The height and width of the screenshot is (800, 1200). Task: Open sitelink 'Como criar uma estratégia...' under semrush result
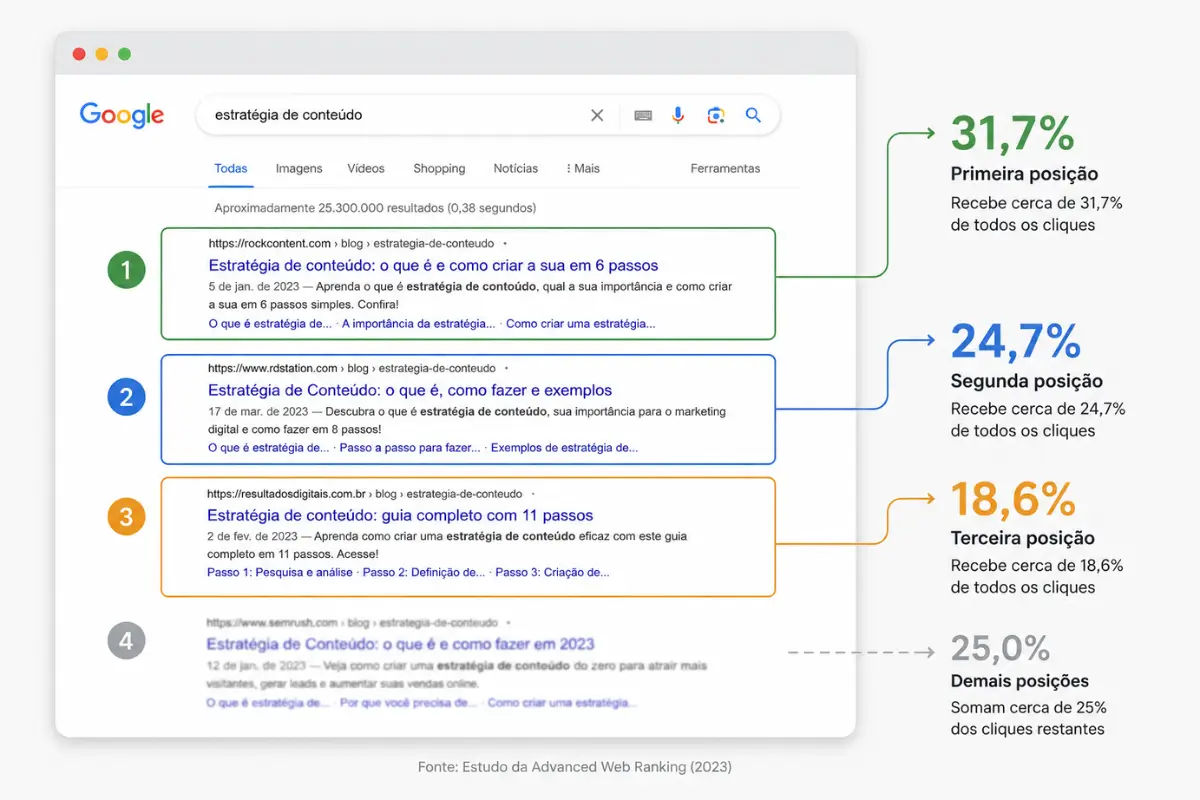click(x=562, y=702)
